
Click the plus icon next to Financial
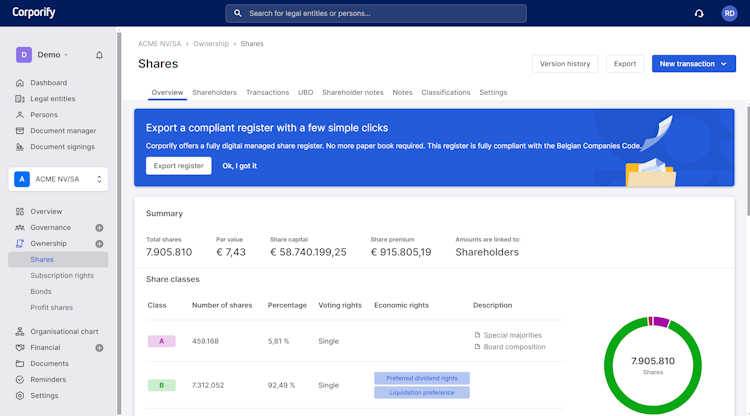(x=99, y=348)
